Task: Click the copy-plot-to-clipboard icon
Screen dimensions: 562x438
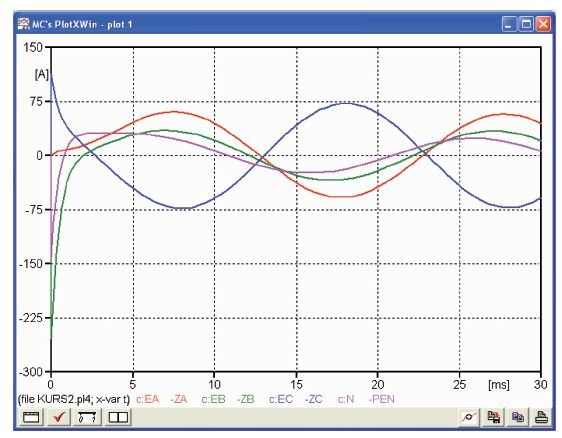Action: tap(518, 417)
